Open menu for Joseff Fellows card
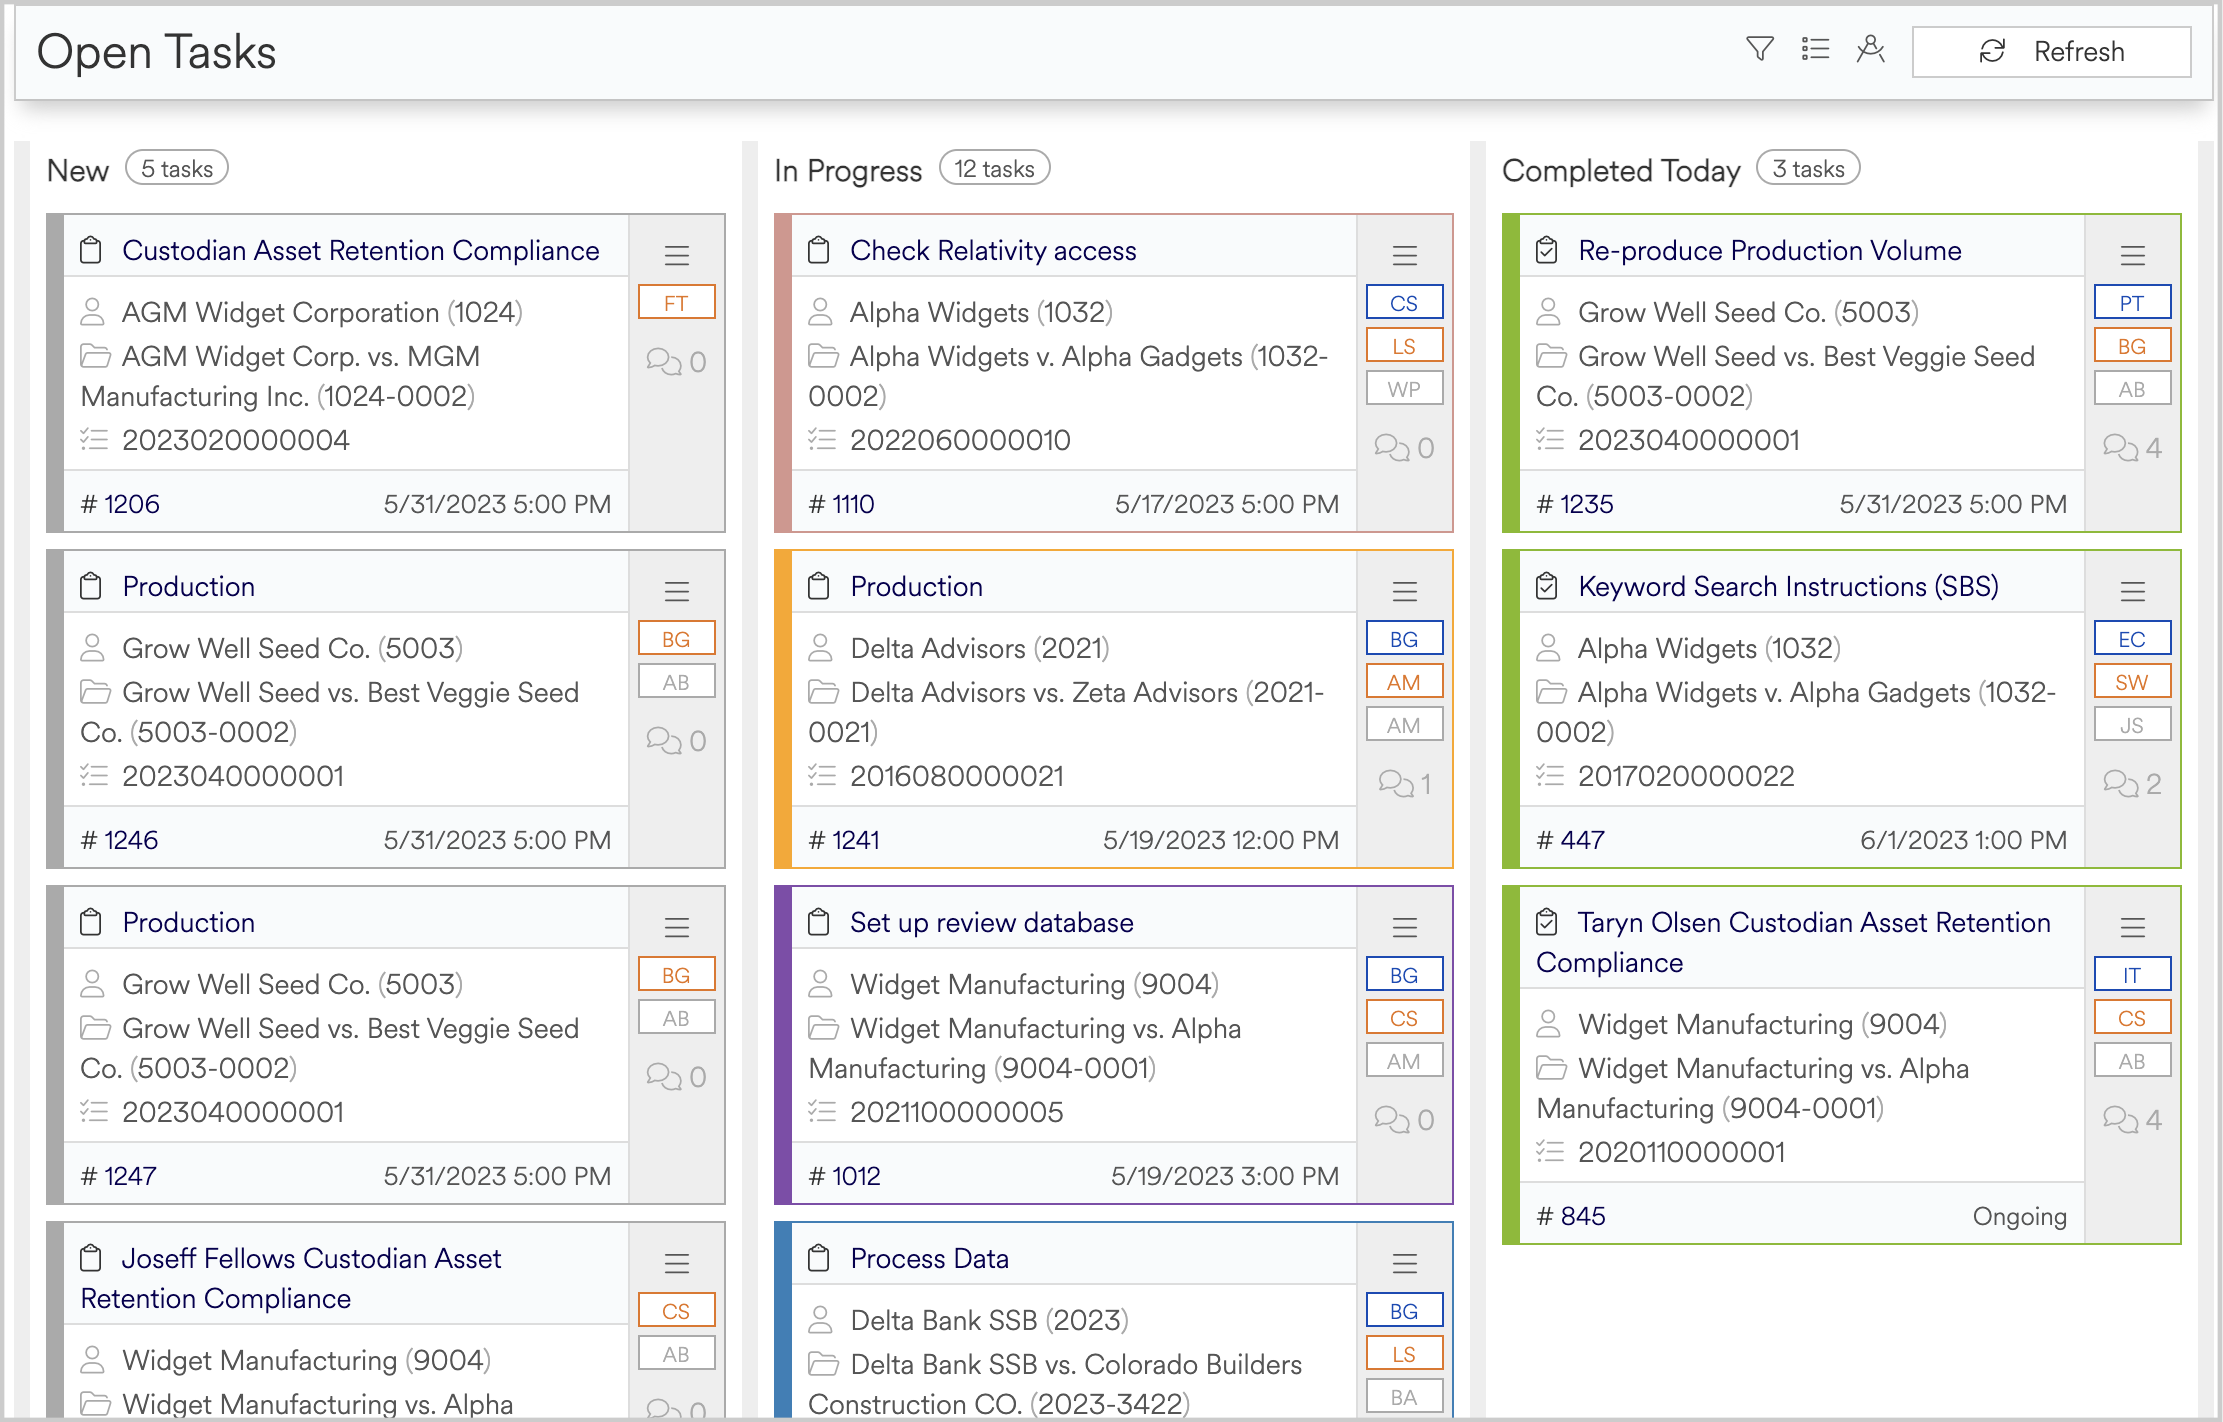Screen dimensions: 2223x1422 677,1263
